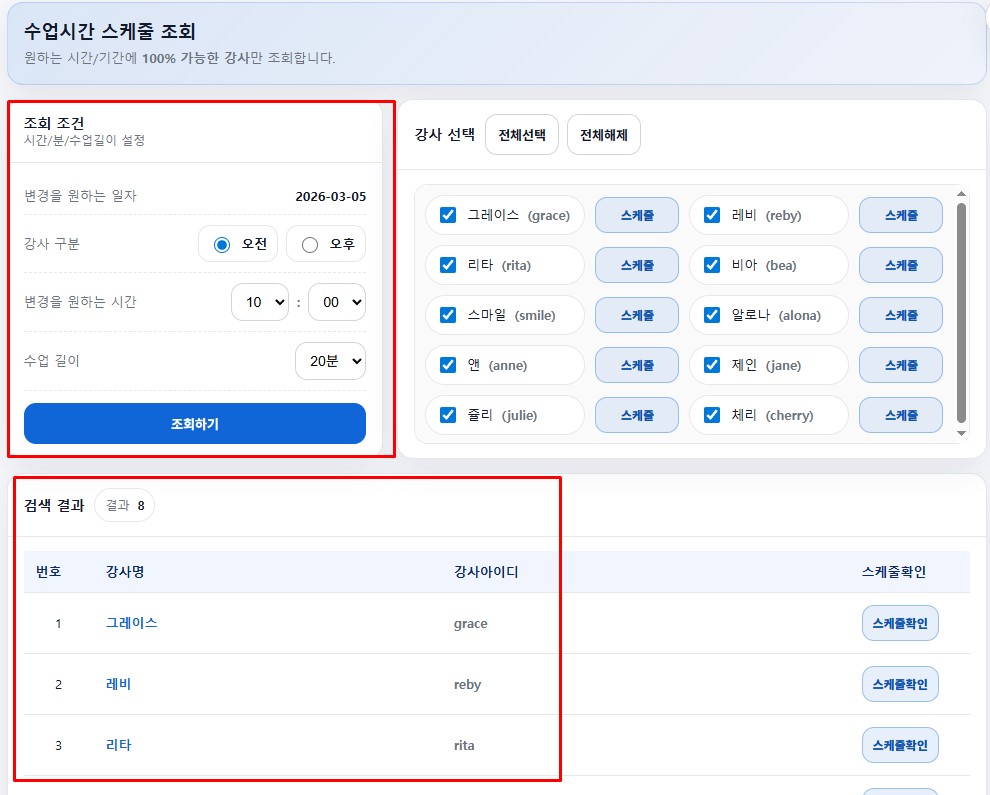Open the minute dropdown showing 00
Screen dimensions: 990x795
coord(336,302)
